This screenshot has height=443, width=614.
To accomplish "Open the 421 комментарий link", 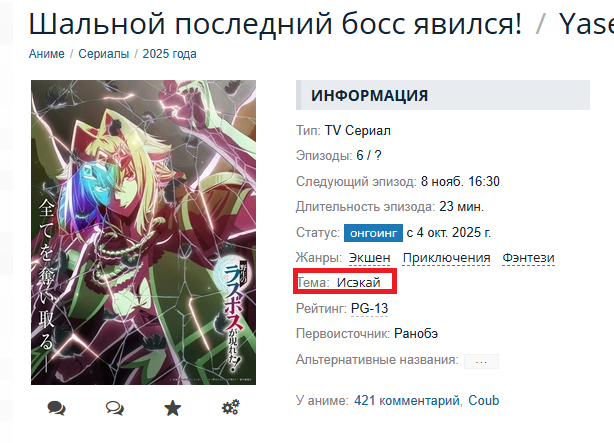I will pyautogui.click(x=406, y=401).
